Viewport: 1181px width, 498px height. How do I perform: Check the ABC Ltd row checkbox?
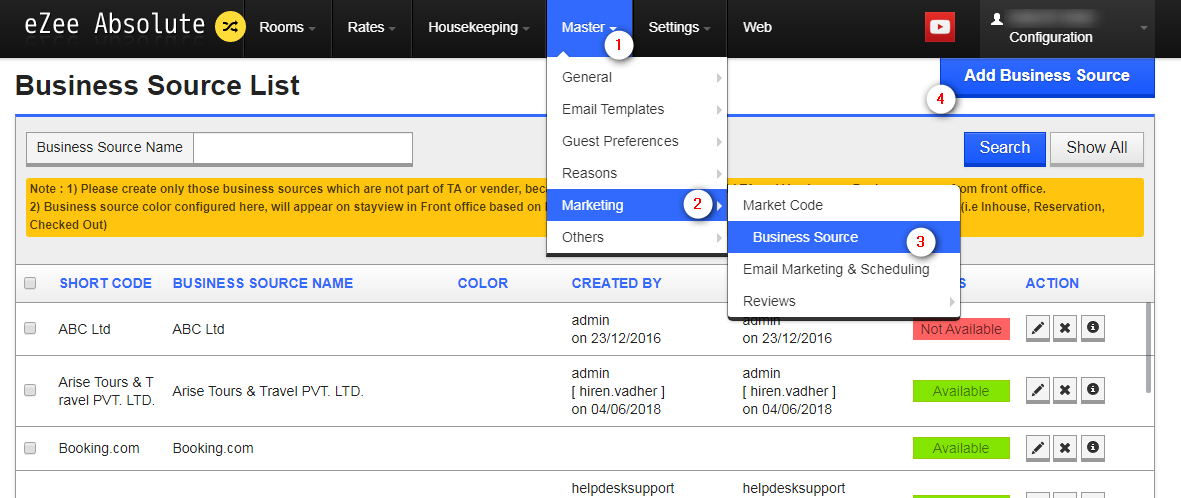(30, 328)
